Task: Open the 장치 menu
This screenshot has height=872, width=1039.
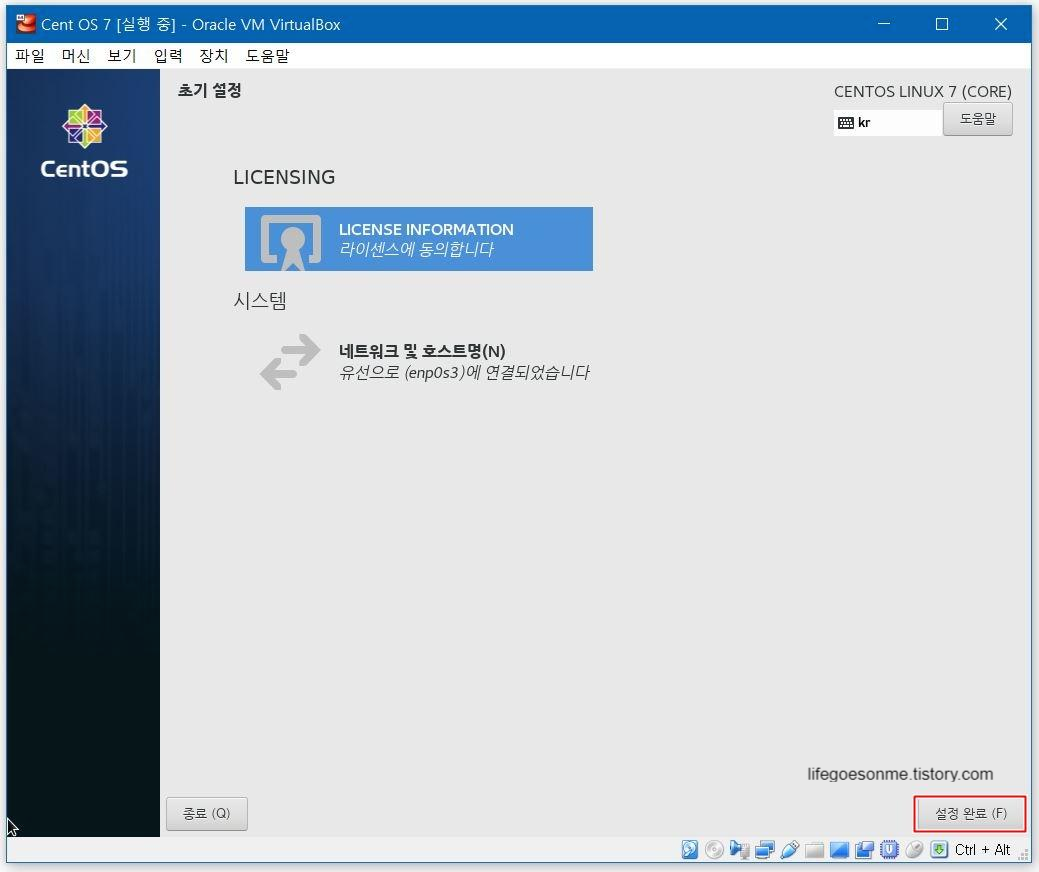Action: (x=214, y=56)
